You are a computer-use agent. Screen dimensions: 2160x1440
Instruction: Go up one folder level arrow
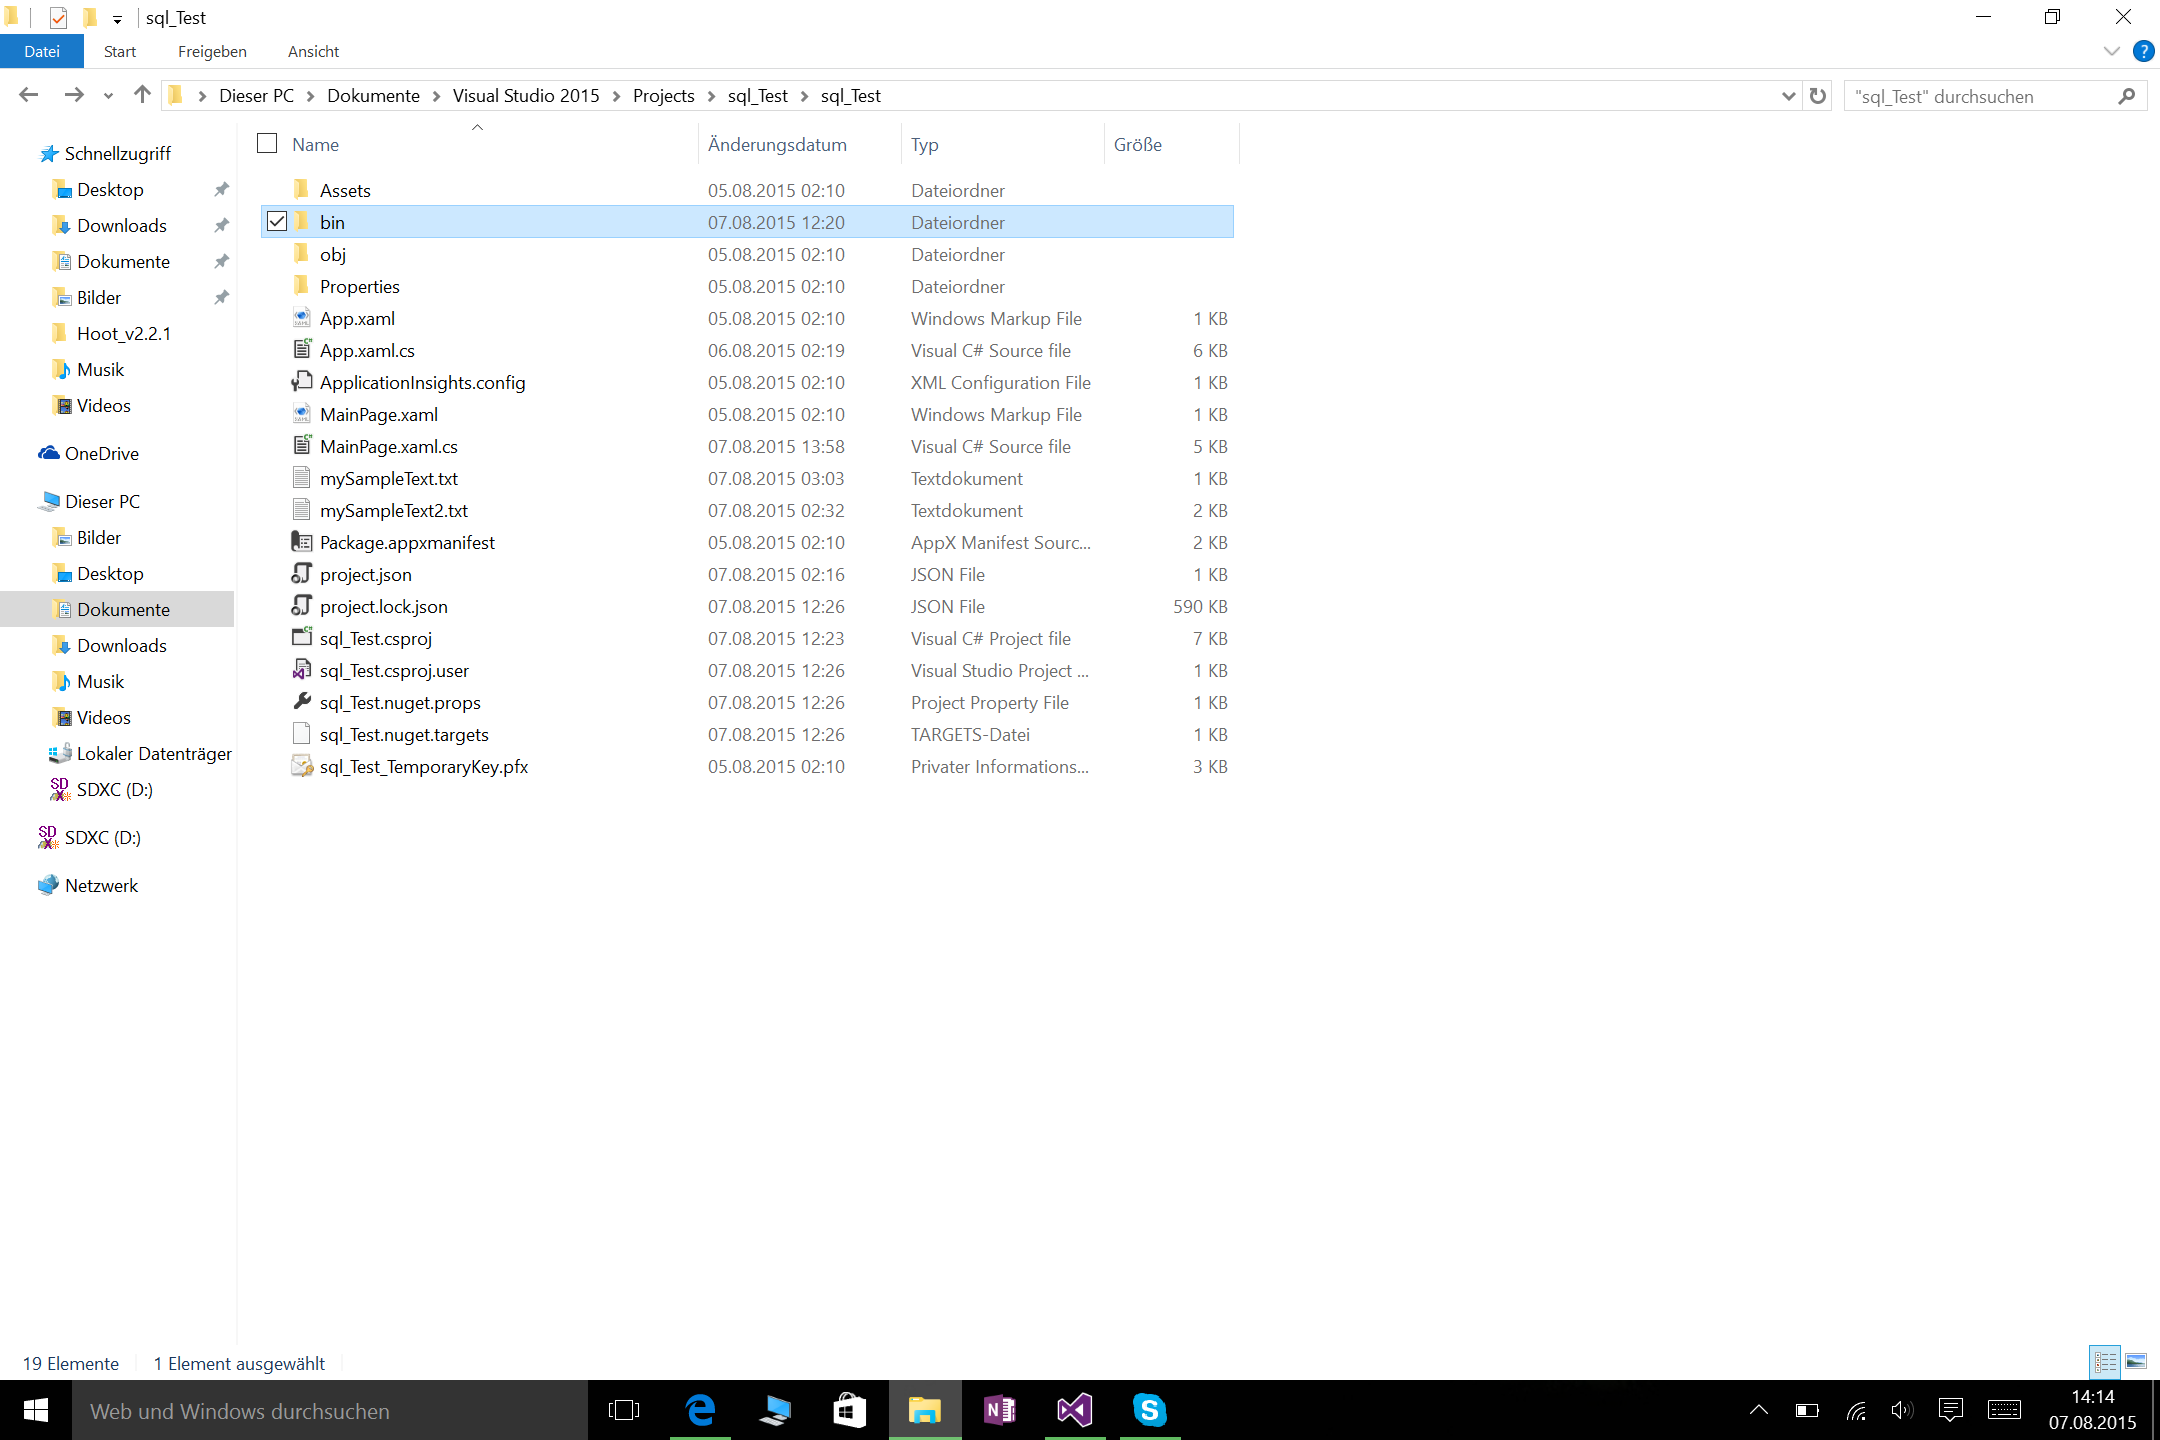click(x=142, y=95)
